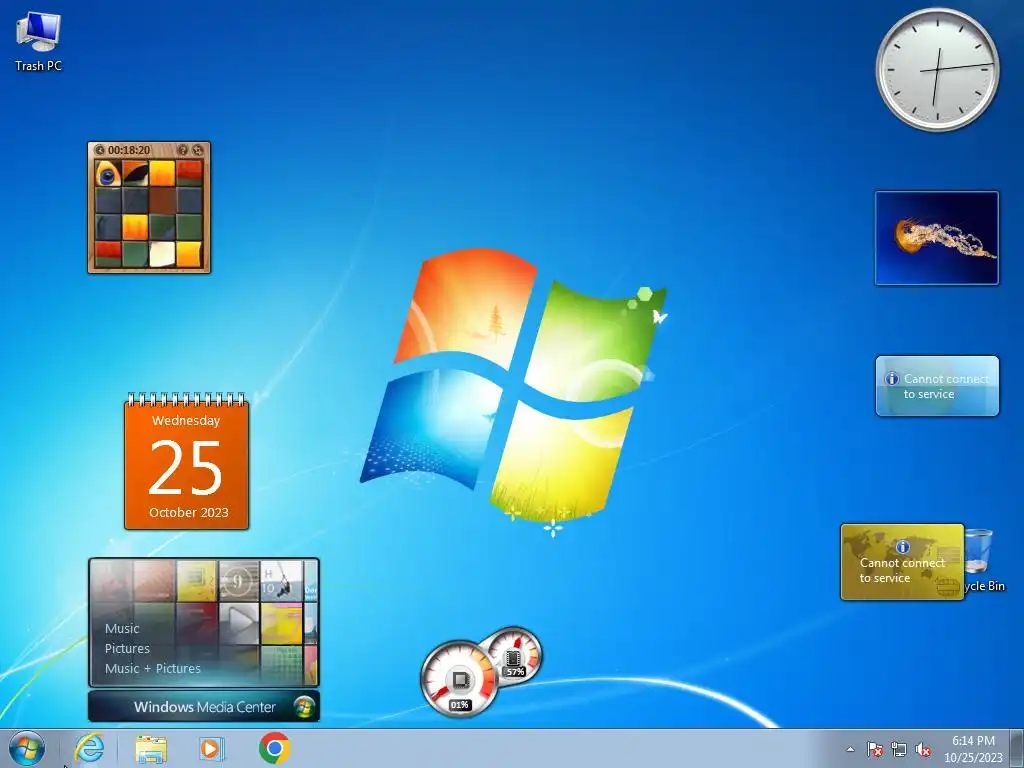The image size is (1024, 768).
Task: Click the analog Clock gadget
Action: 937,69
